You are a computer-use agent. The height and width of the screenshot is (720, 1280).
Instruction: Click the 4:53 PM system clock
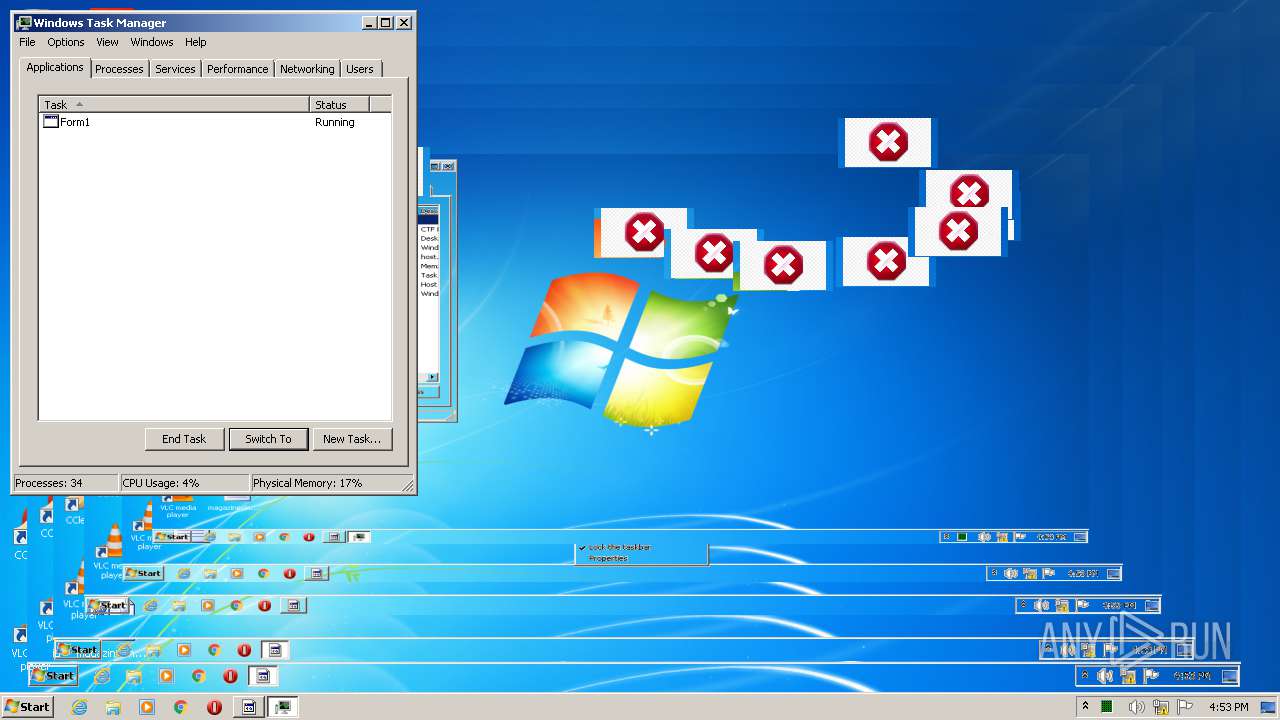tap(1229, 707)
